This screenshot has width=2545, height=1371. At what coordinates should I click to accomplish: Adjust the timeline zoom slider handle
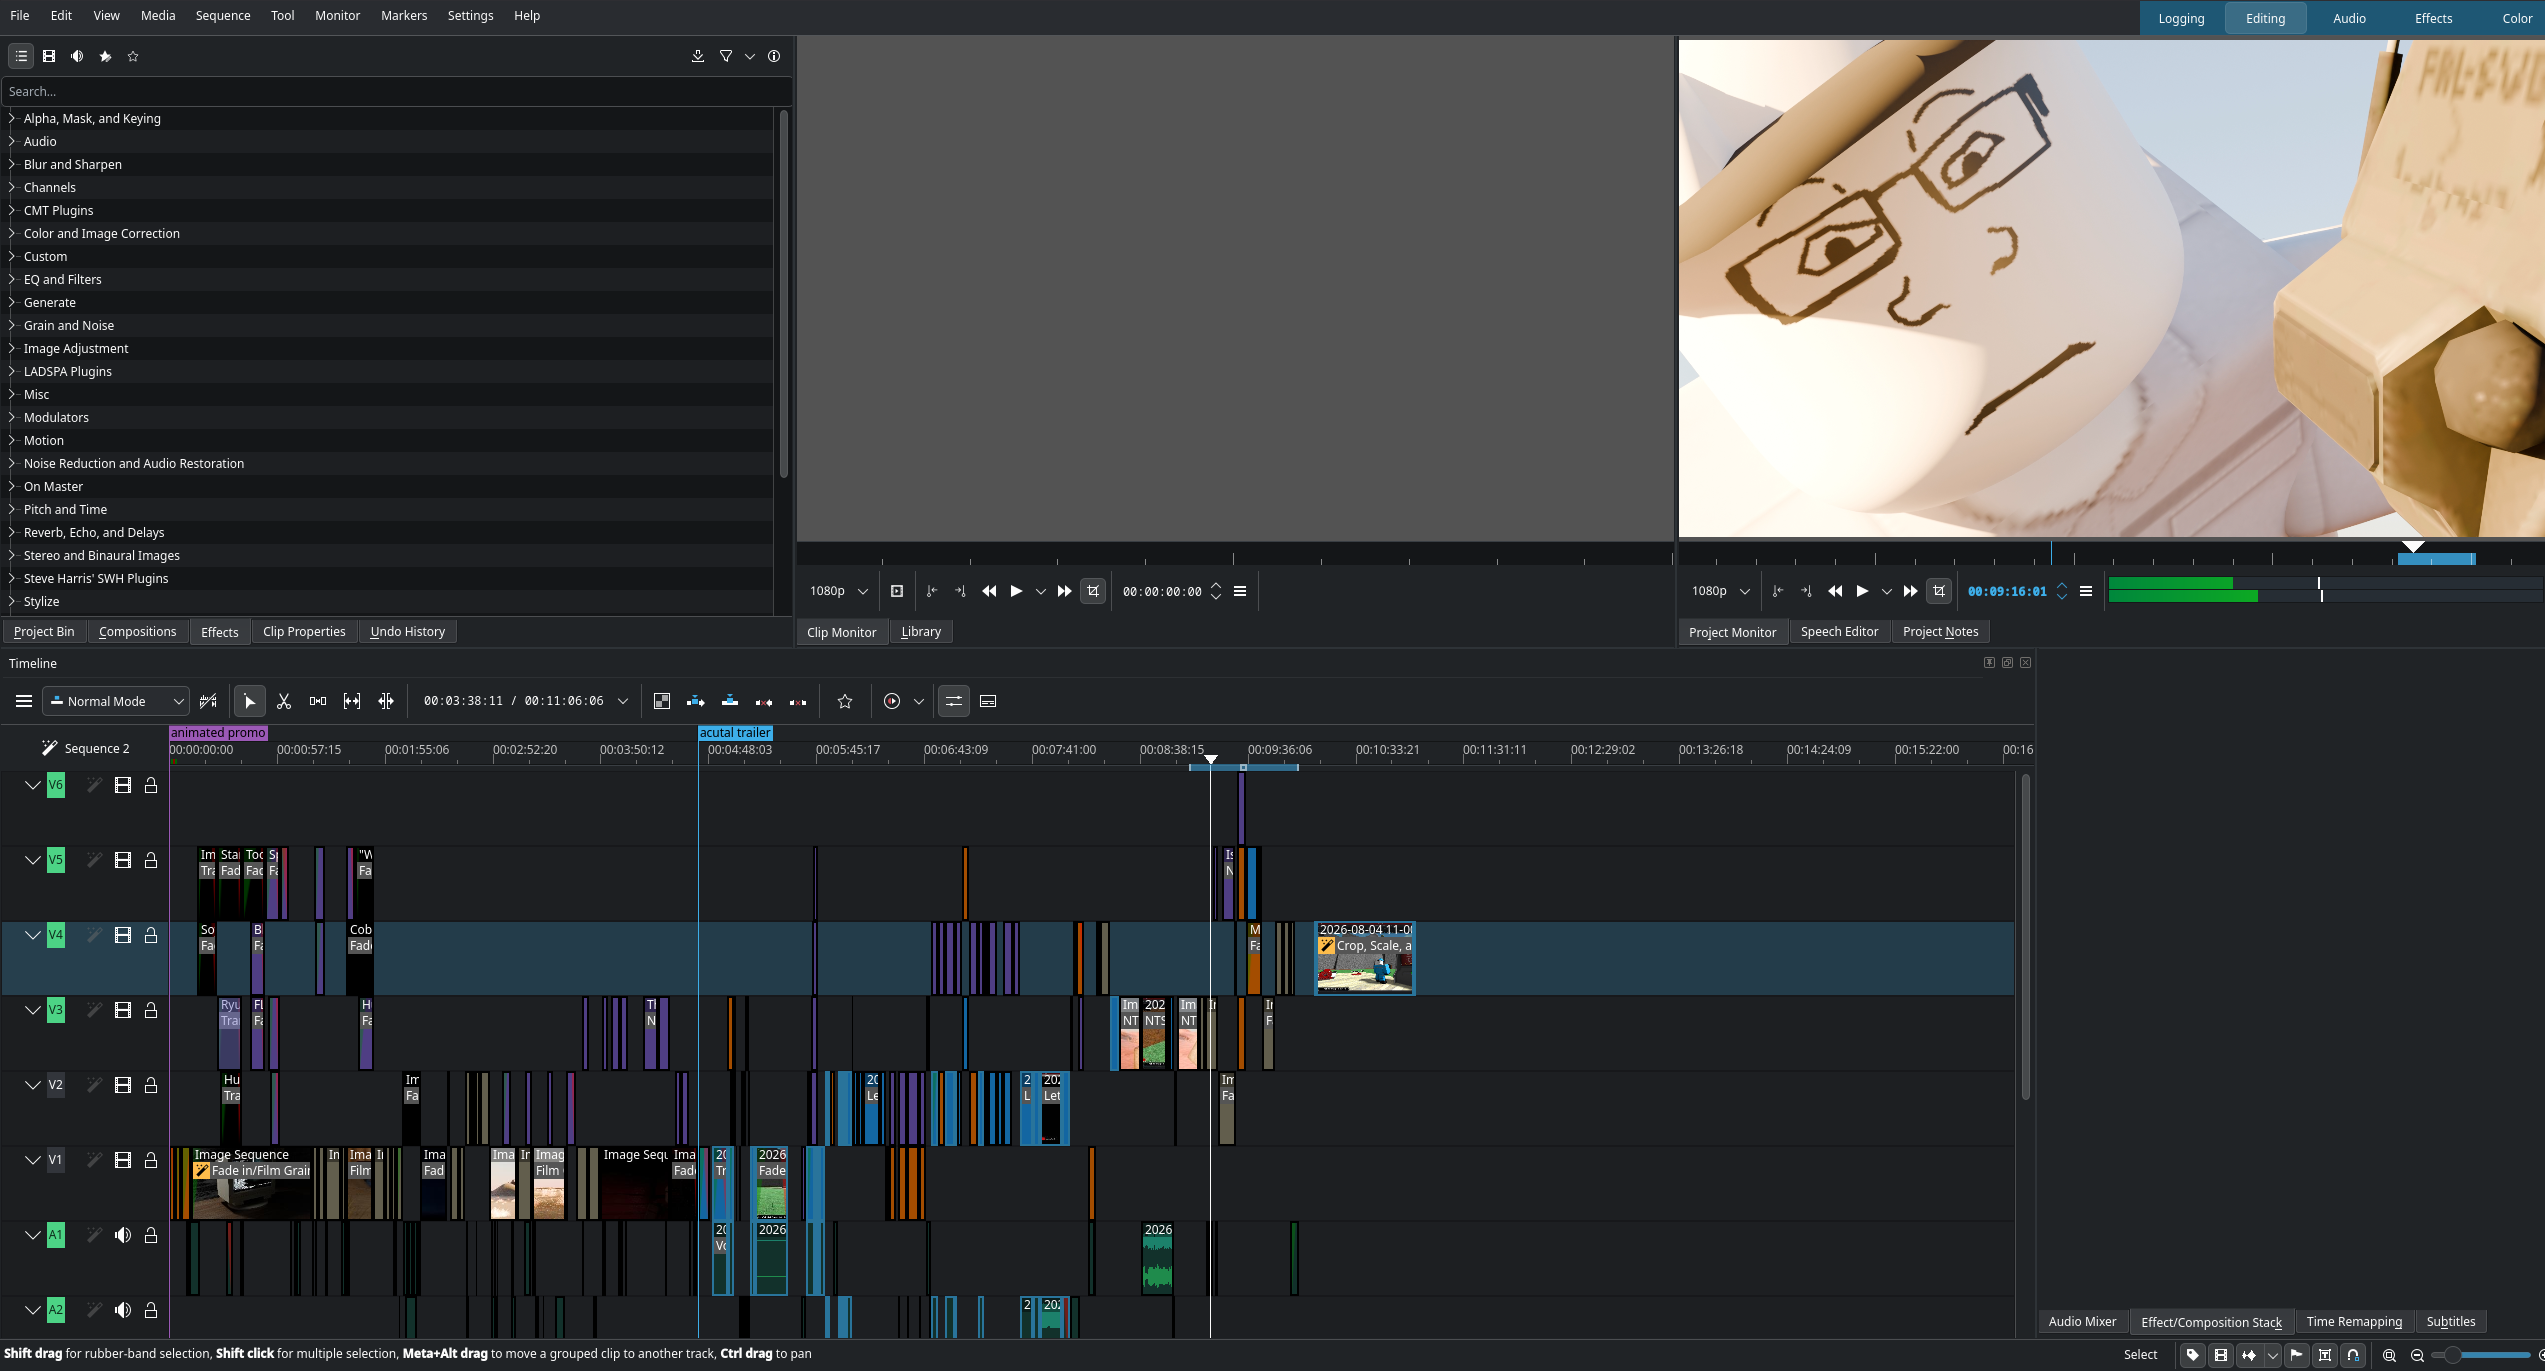point(2452,1356)
